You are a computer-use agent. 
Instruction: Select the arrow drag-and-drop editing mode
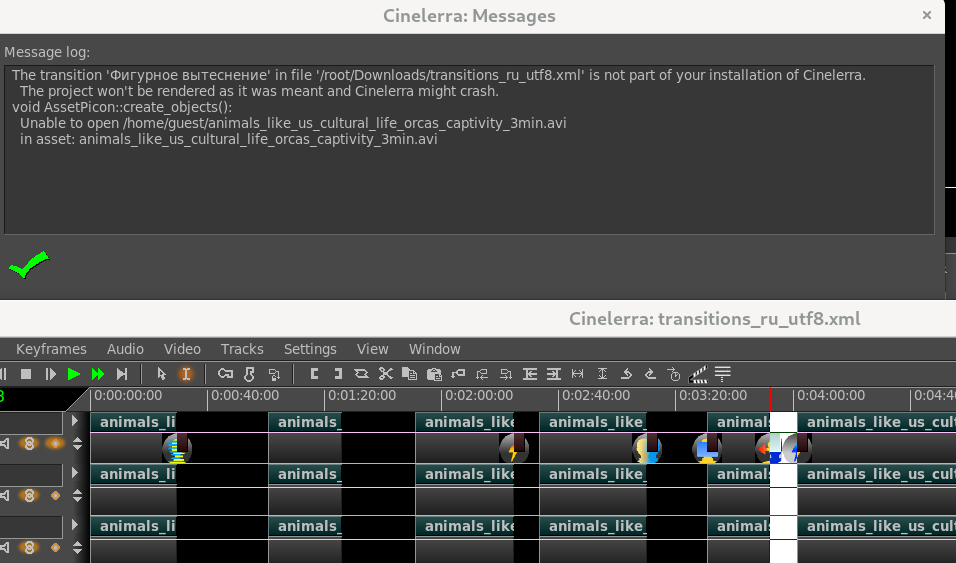tap(161, 374)
